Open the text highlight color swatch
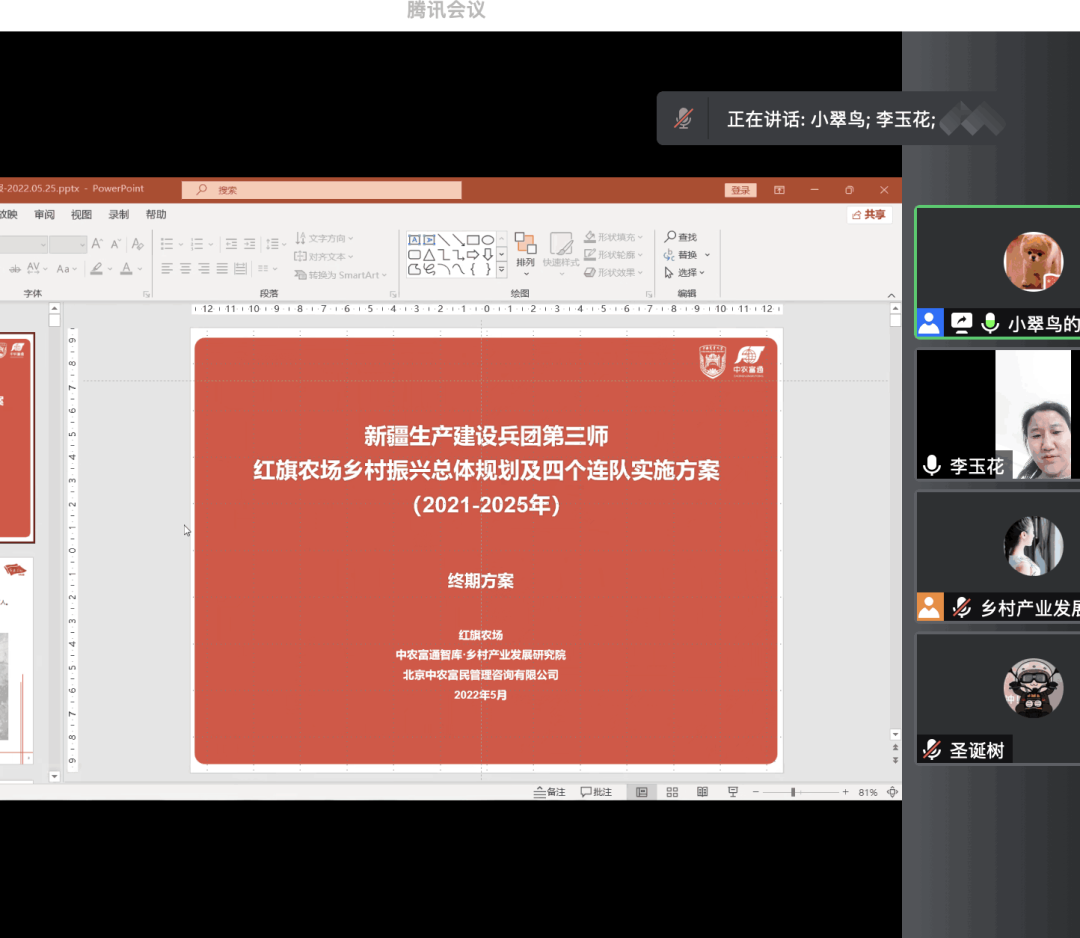This screenshot has width=1080, height=938. pyautogui.click(x=96, y=269)
